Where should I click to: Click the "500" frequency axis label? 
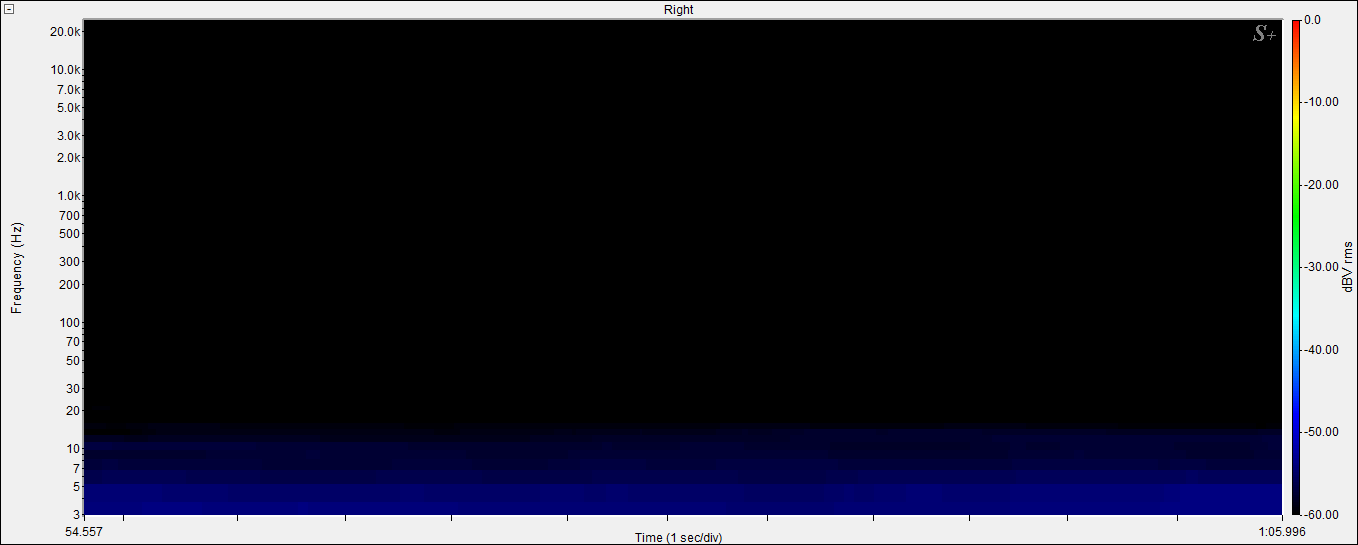click(x=70, y=234)
